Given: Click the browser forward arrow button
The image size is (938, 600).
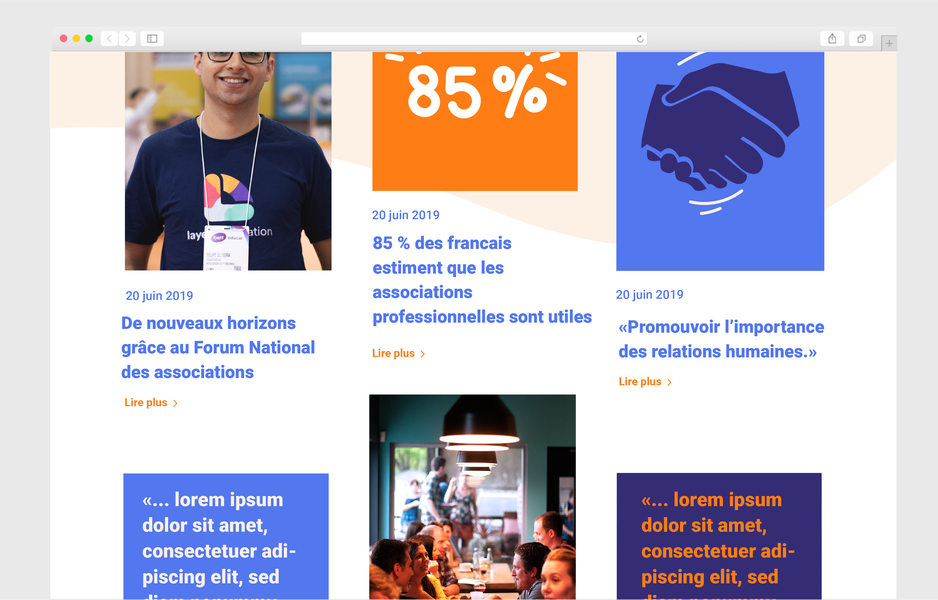Looking at the screenshot, I should (x=127, y=39).
